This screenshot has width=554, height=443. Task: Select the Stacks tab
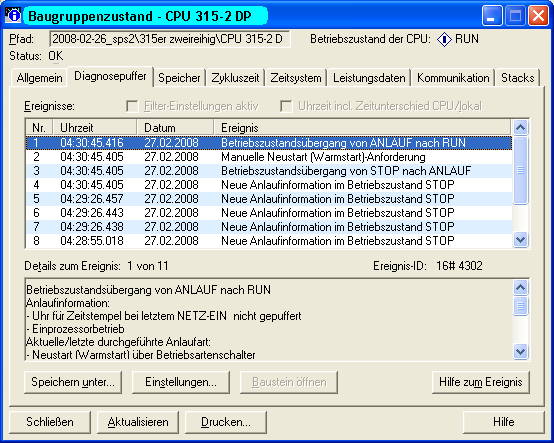518,78
